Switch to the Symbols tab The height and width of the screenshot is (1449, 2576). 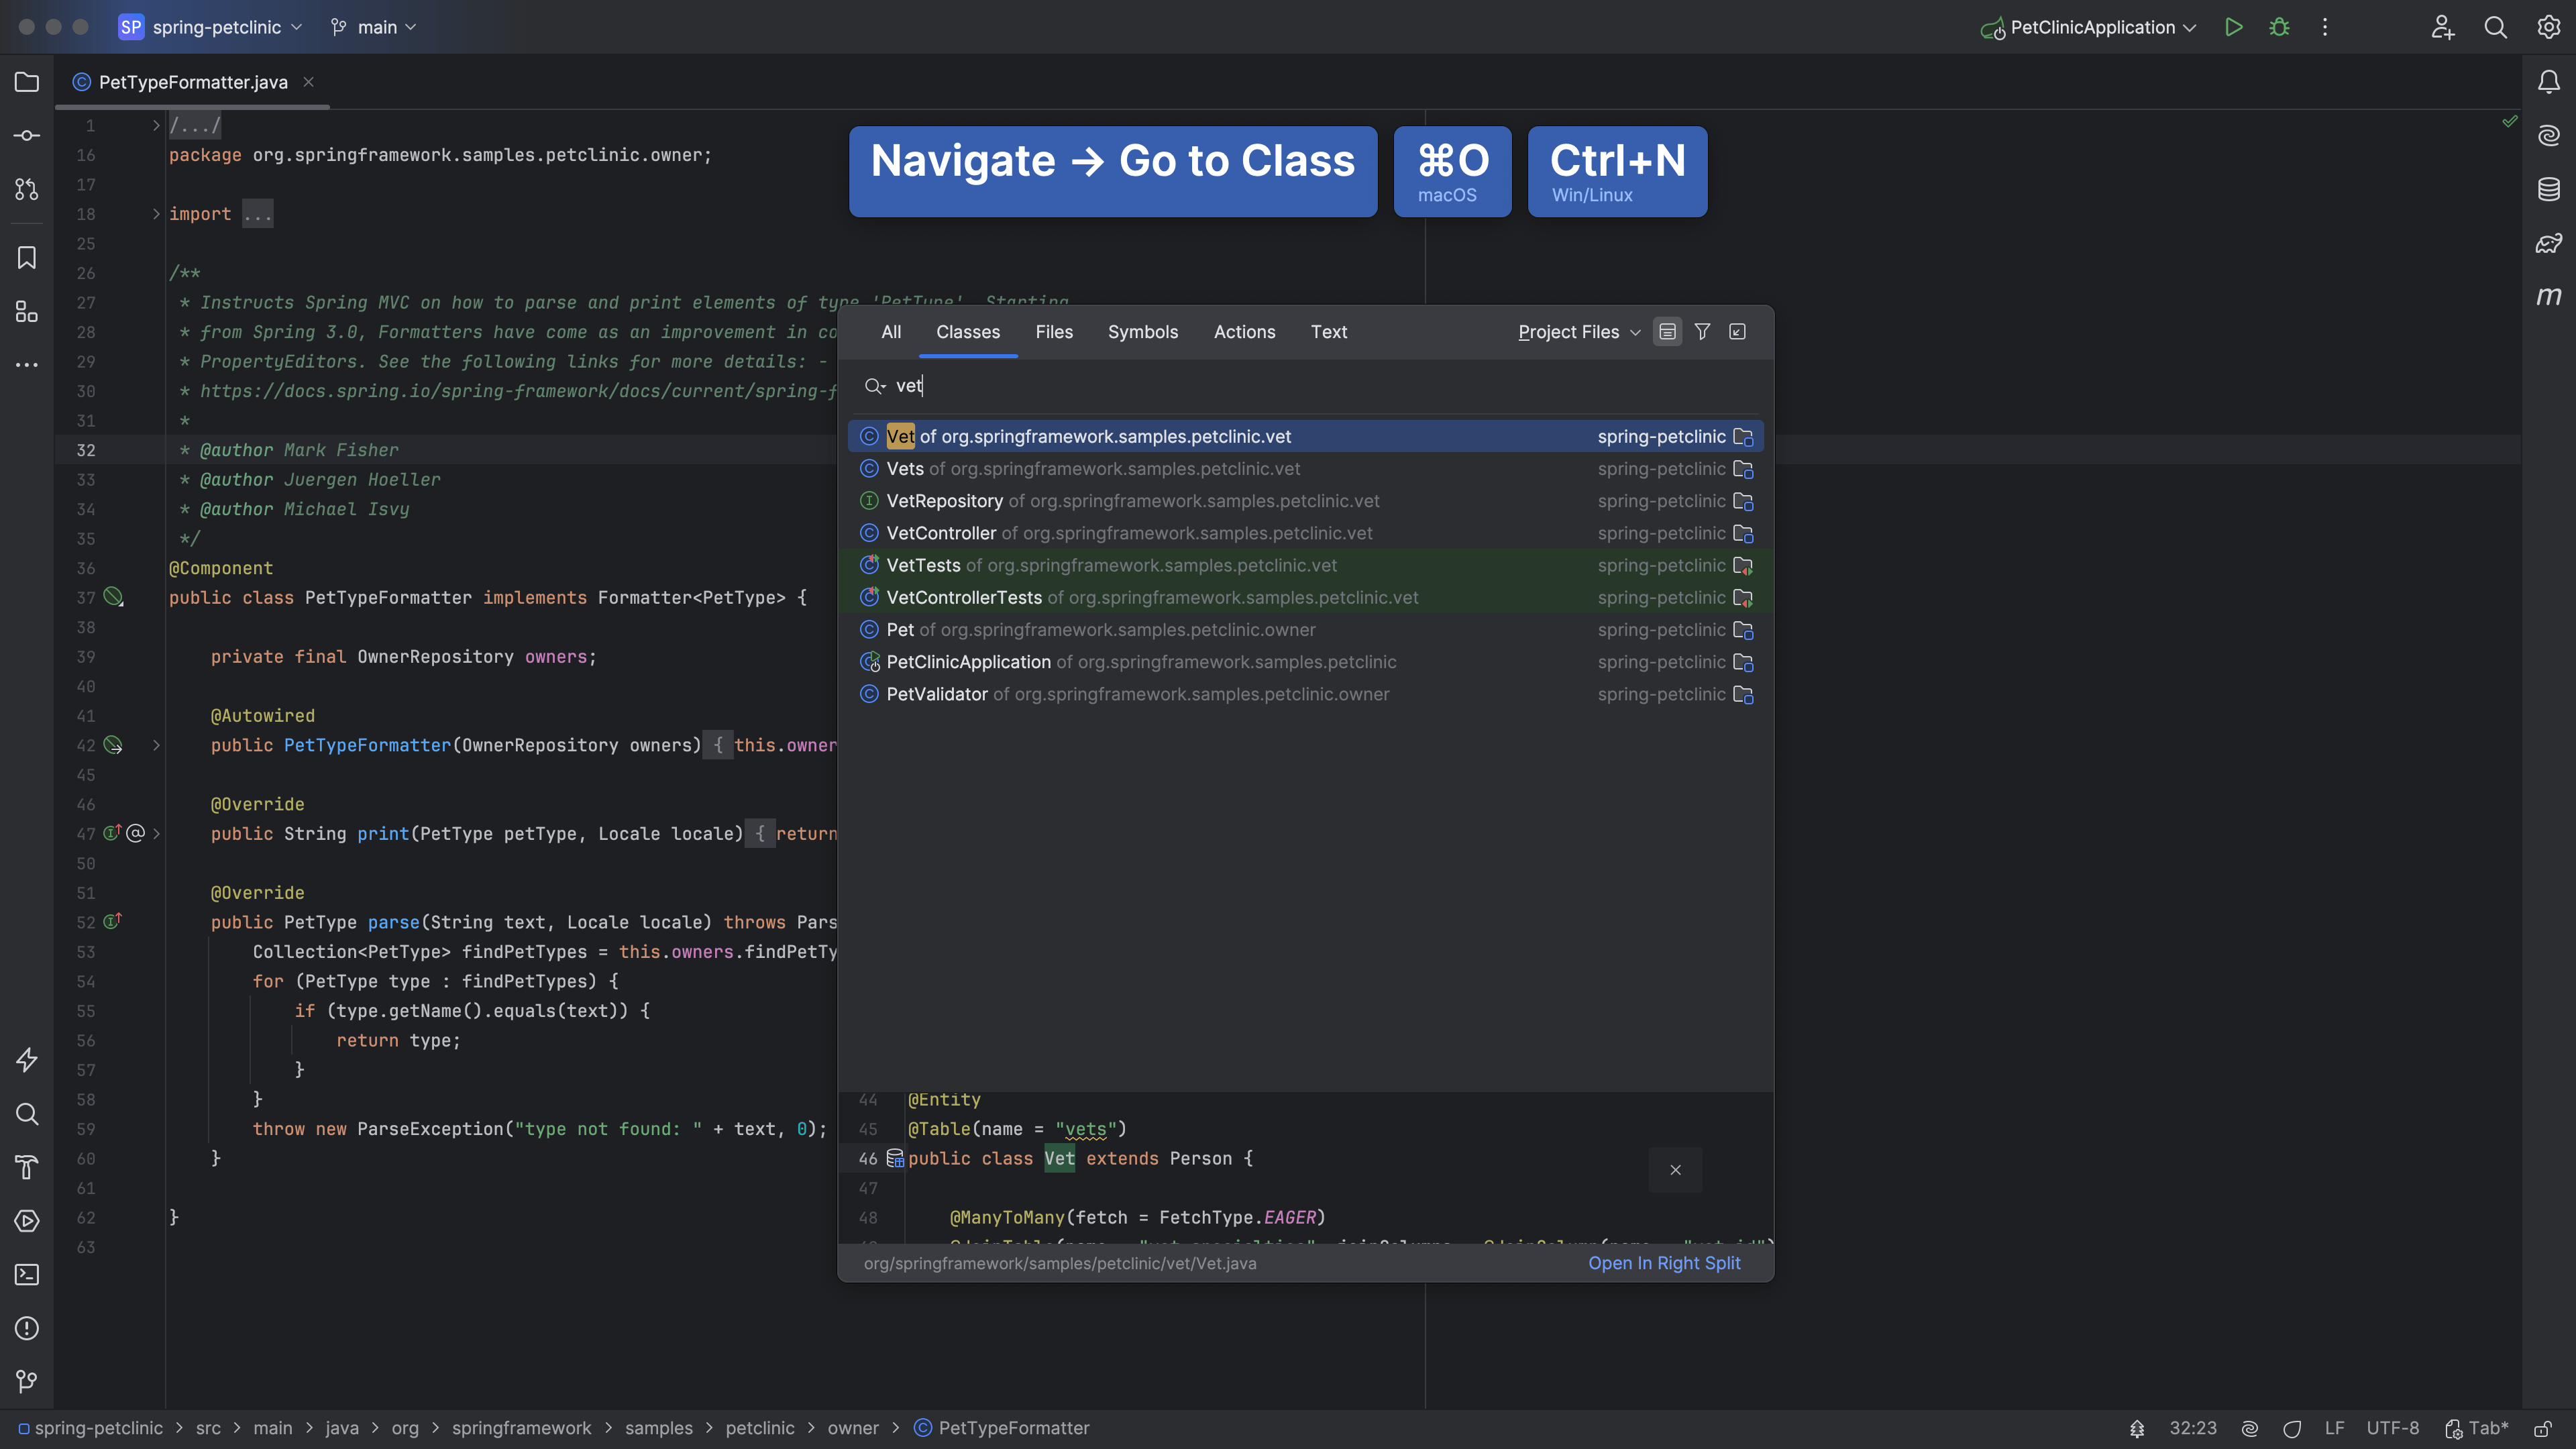click(1142, 332)
